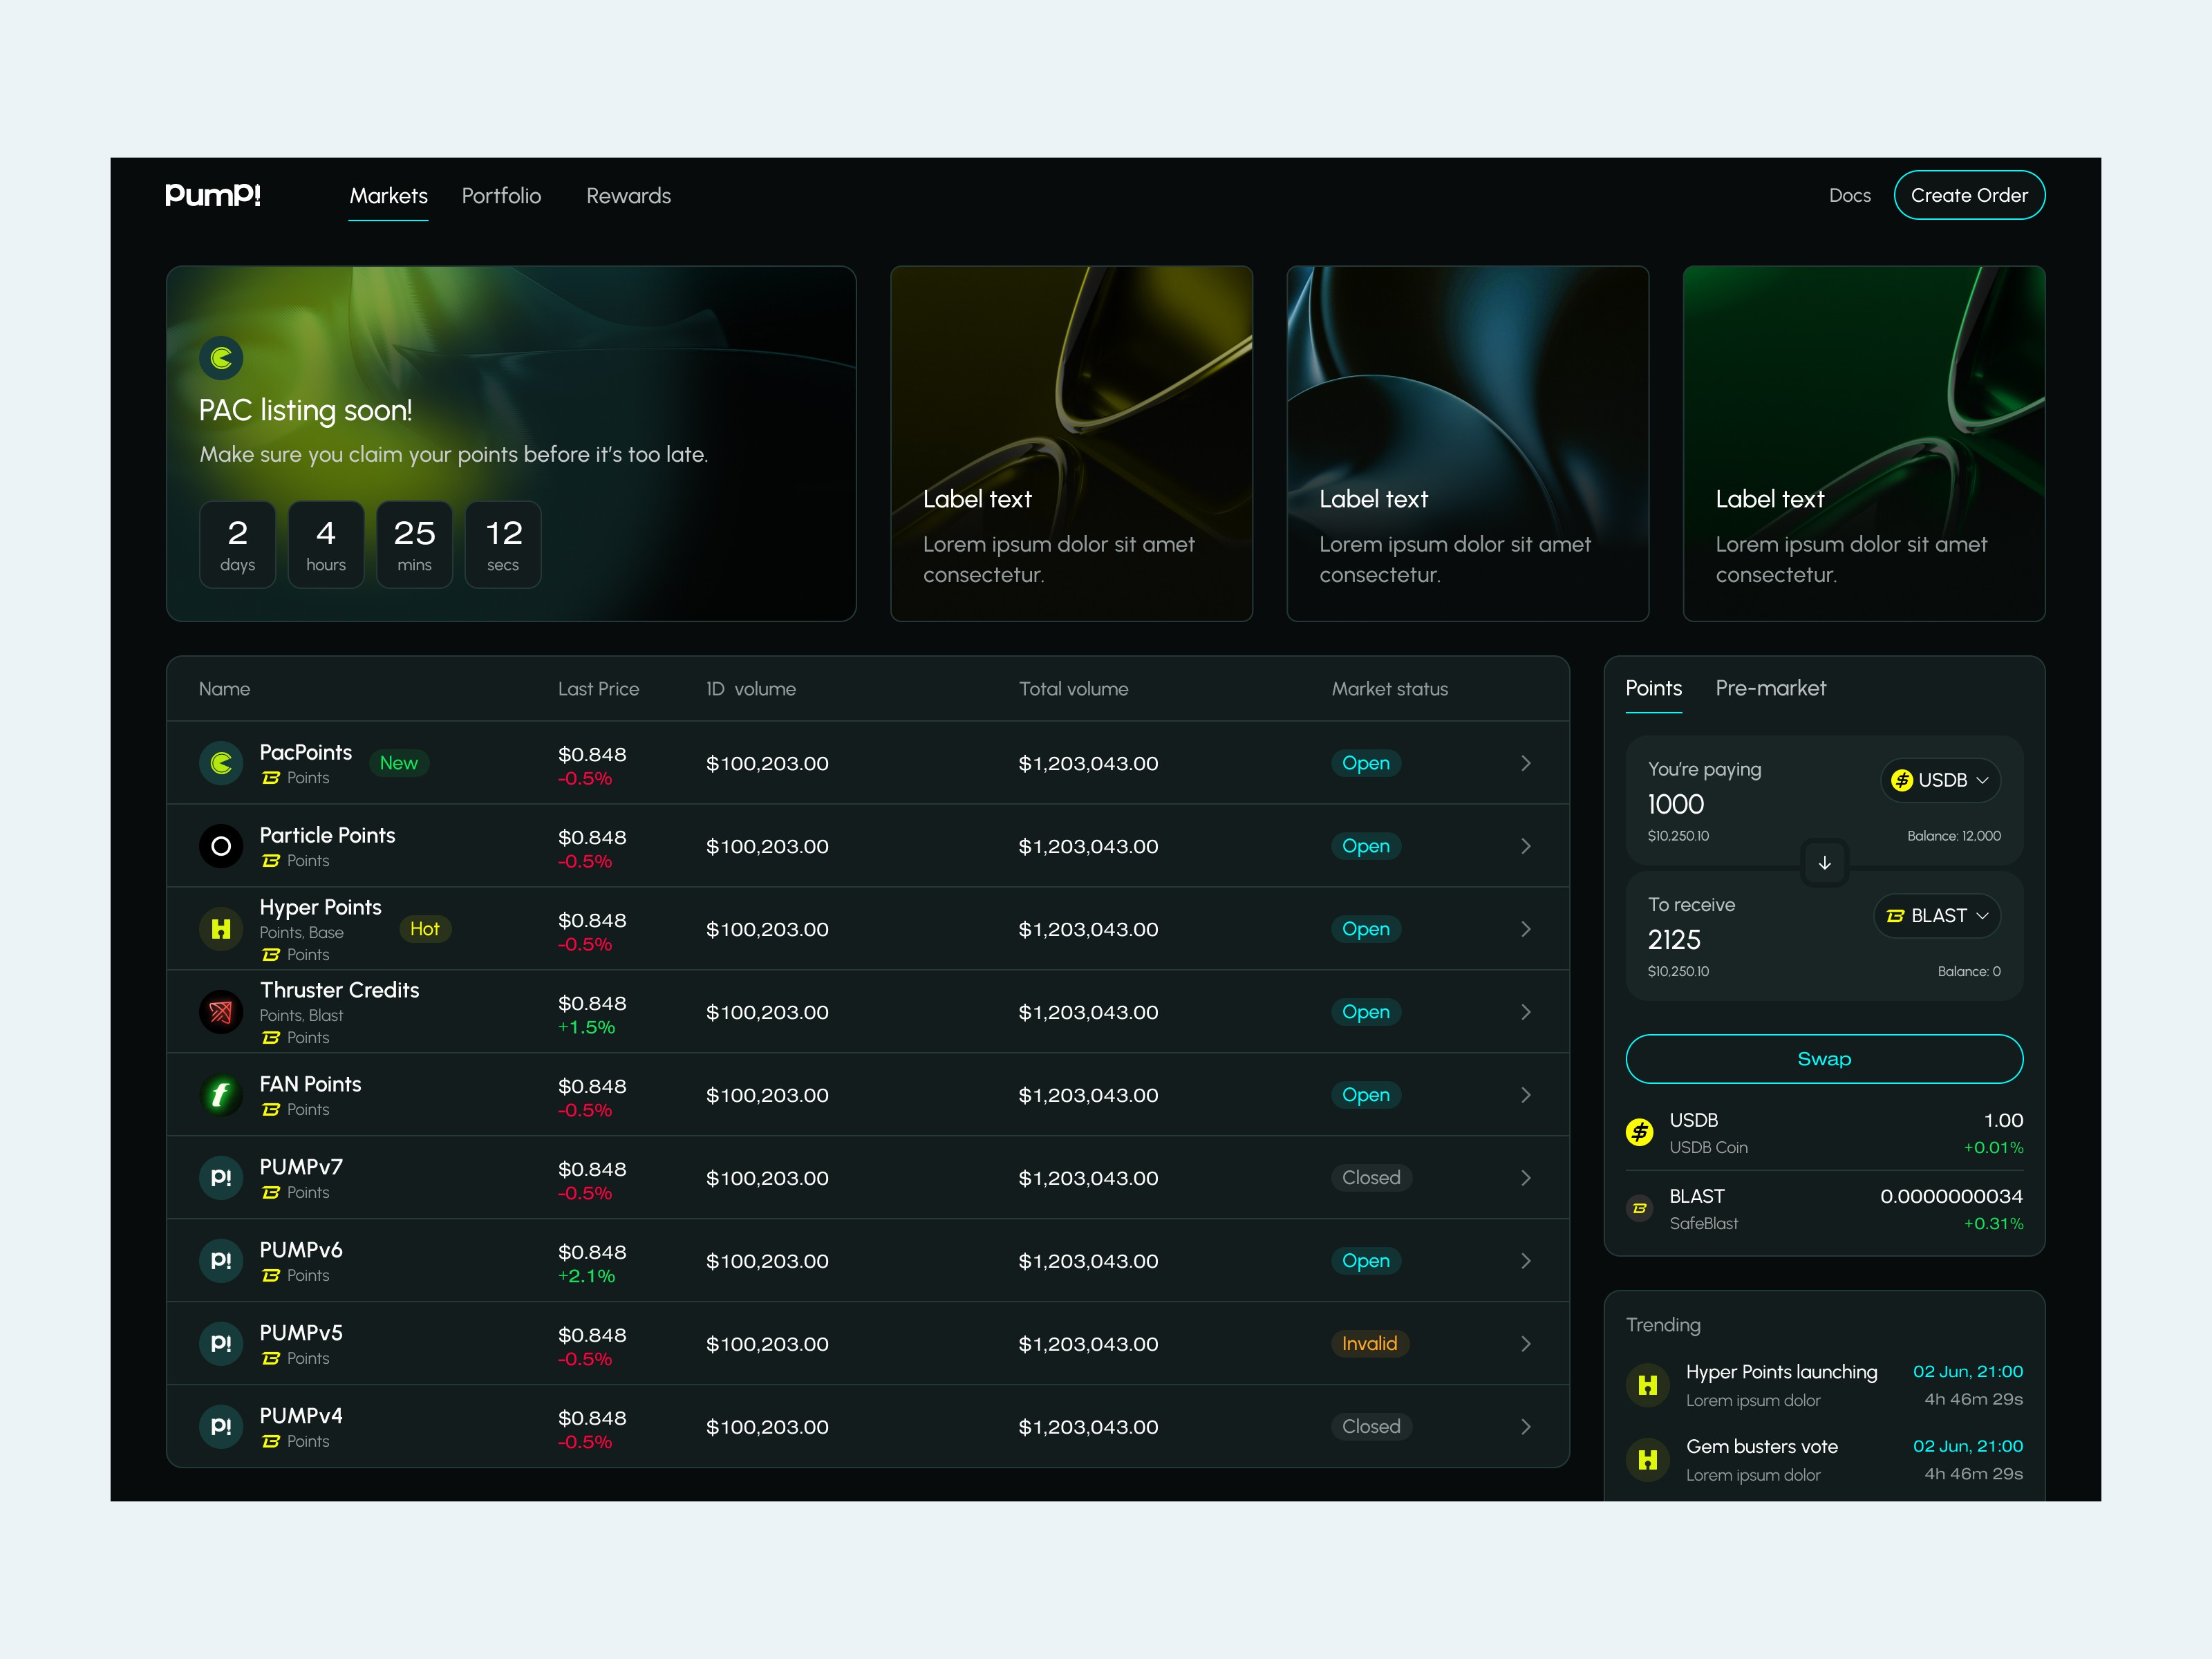Click the Rewards menu link

[x=627, y=195]
